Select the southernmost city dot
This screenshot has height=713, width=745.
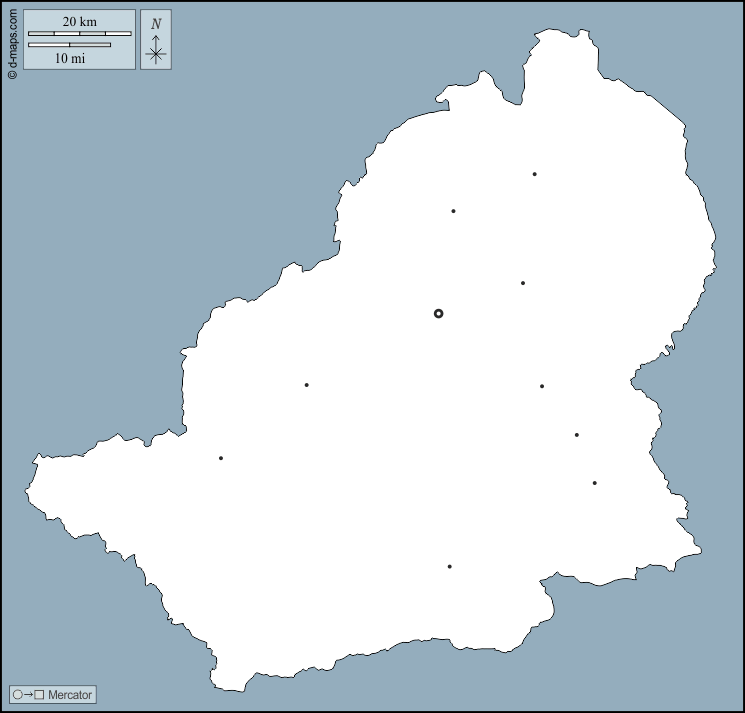pos(449,566)
